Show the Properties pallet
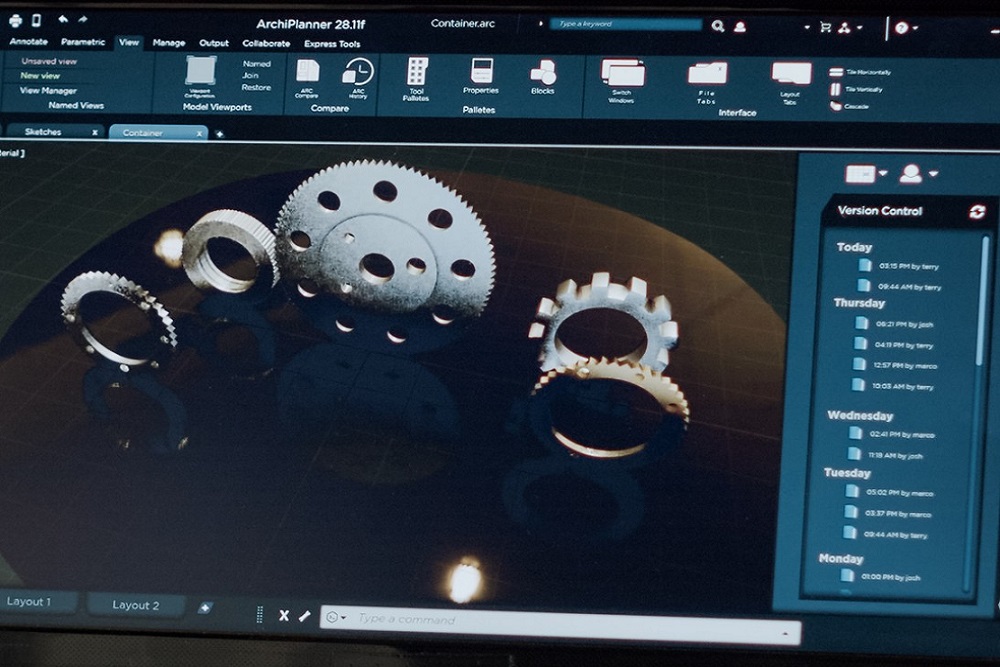1000x667 pixels. pos(481,73)
